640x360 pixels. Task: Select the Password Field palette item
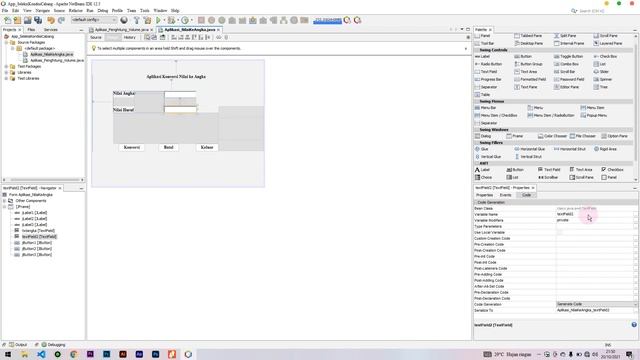point(569,79)
